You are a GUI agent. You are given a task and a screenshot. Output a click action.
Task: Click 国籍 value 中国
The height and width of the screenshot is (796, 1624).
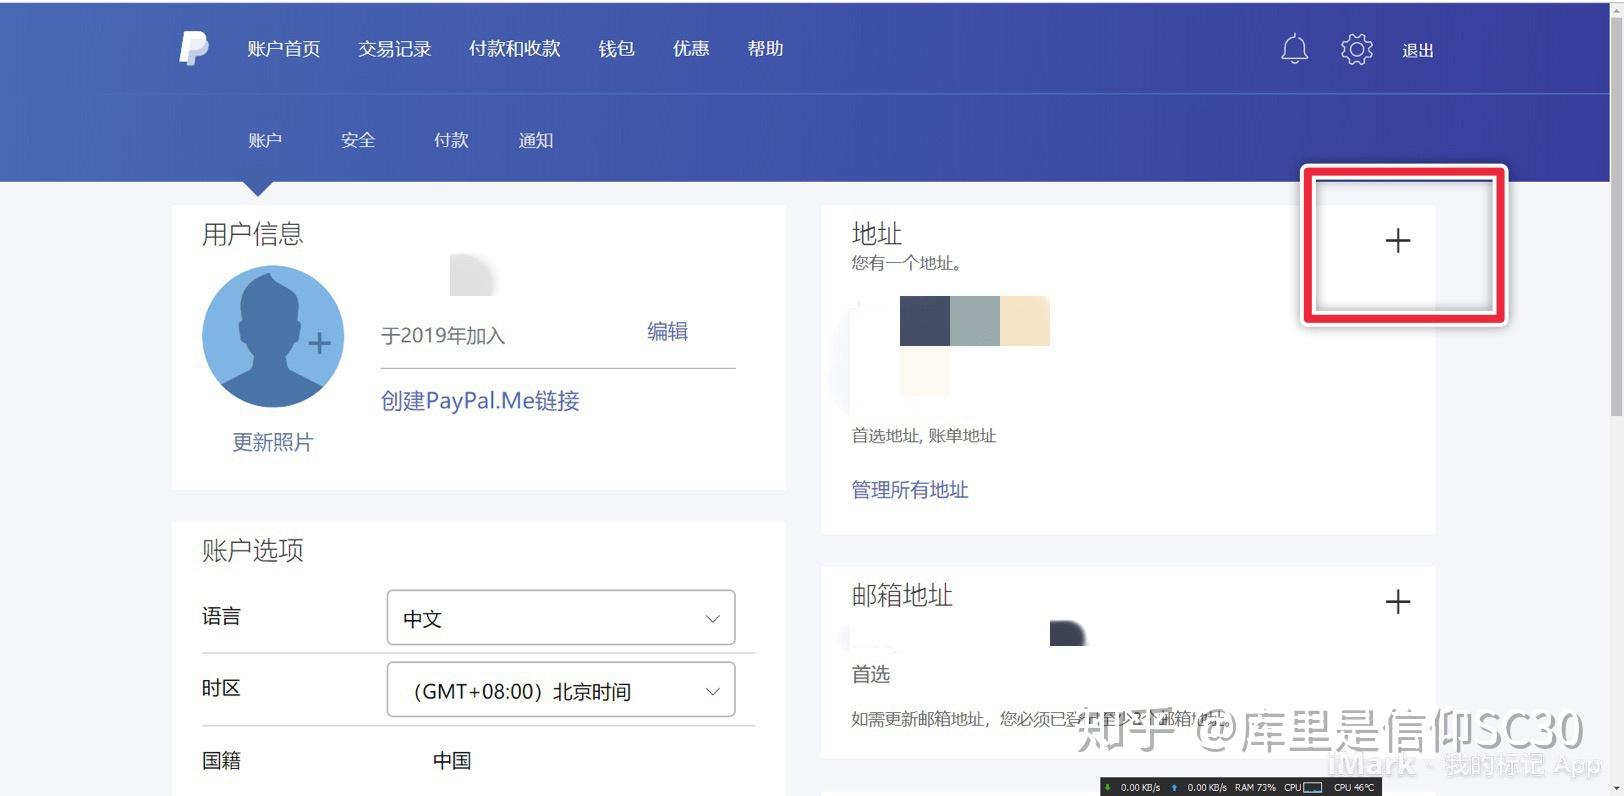point(452,760)
